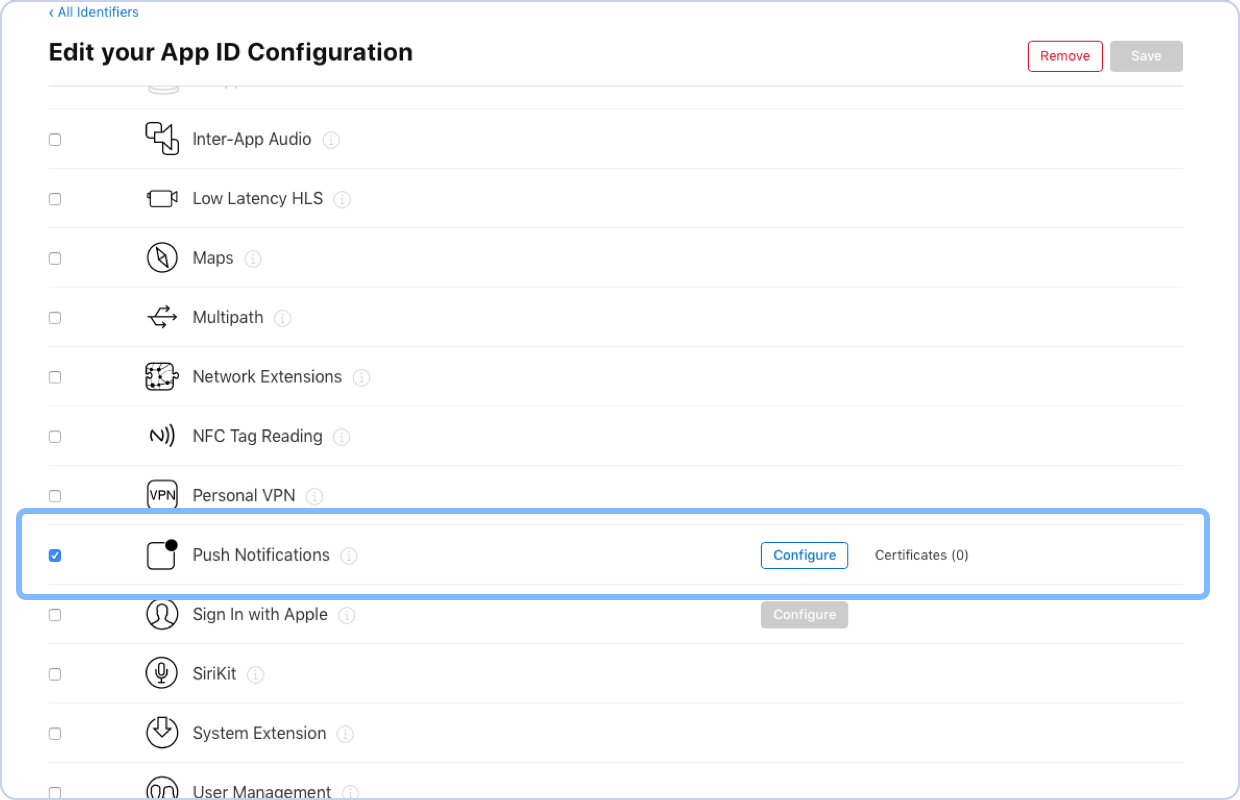Enable the NFC Tag Reading checkbox
Image resolution: width=1240 pixels, height=800 pixels.
(x=55, y=436)
